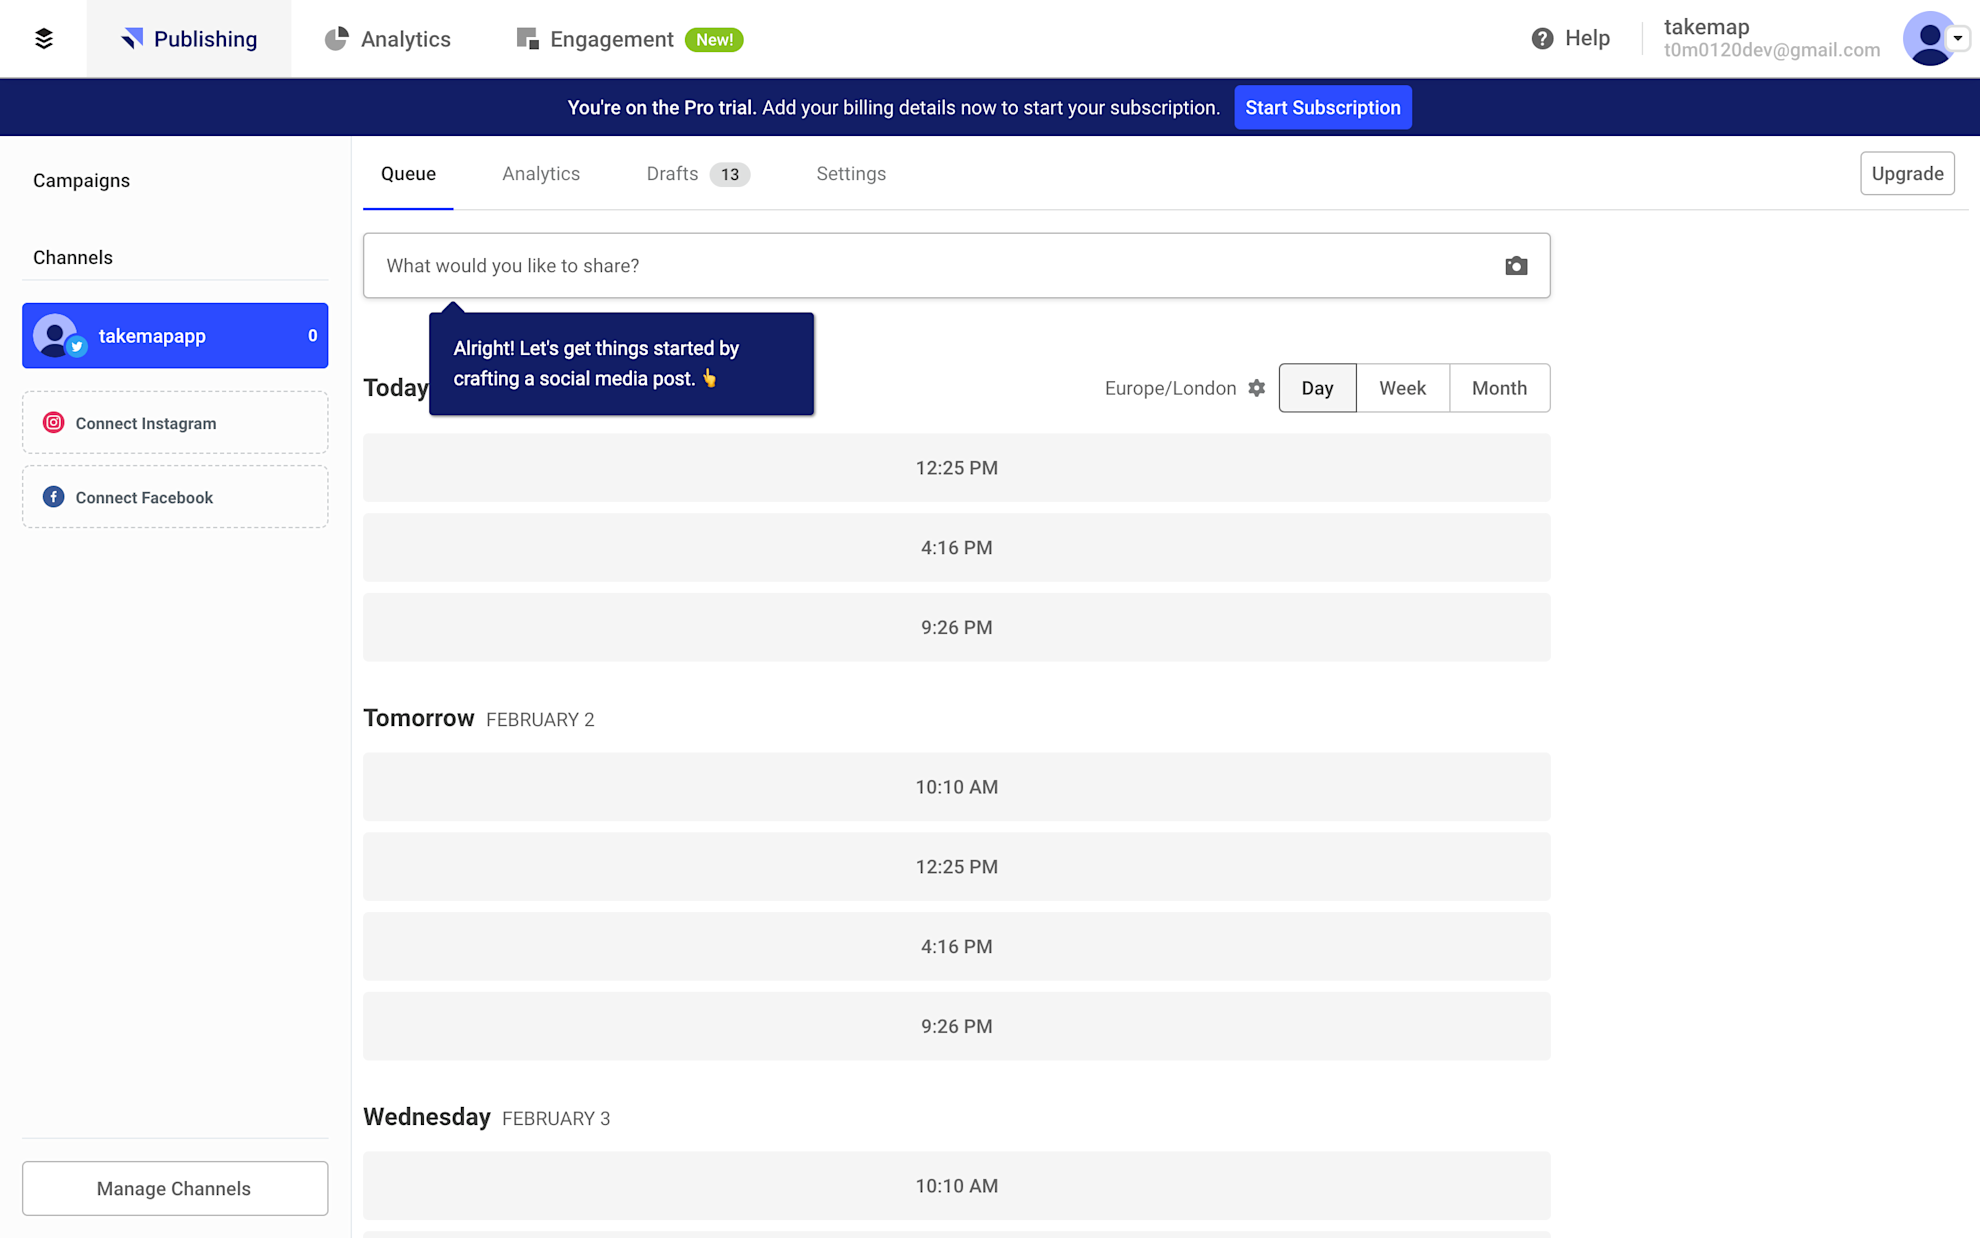Expand the account dropdown arrow
The height and width of the screenshot is (1238, 1980).
point(1958,38)
